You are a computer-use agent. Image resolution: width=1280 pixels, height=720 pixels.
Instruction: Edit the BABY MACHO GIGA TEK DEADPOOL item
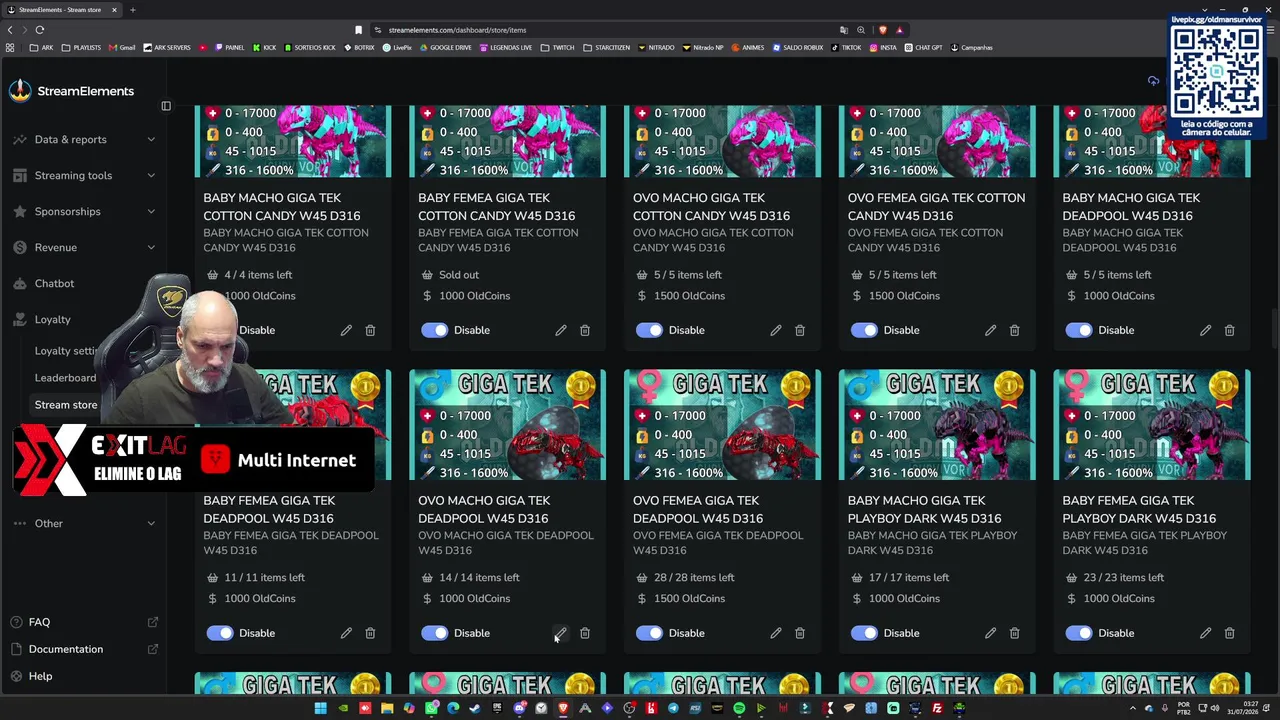click(x=1206, y=330)
